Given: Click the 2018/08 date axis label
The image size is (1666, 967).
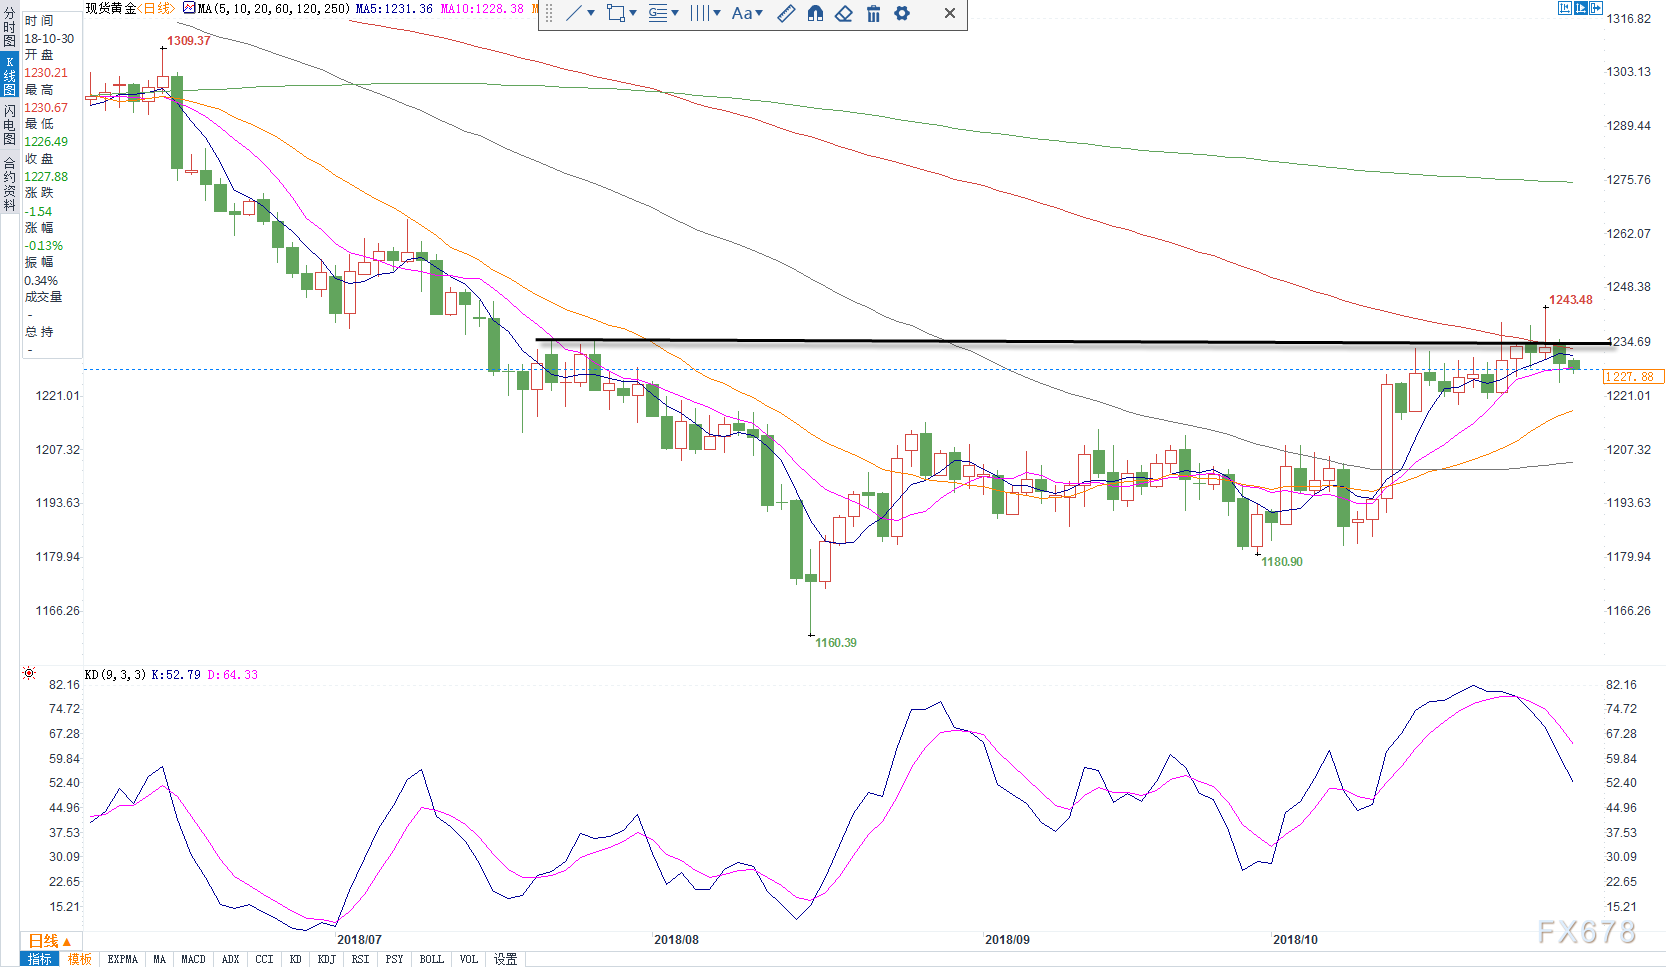Looking at the screenshot, I should 677,940.
